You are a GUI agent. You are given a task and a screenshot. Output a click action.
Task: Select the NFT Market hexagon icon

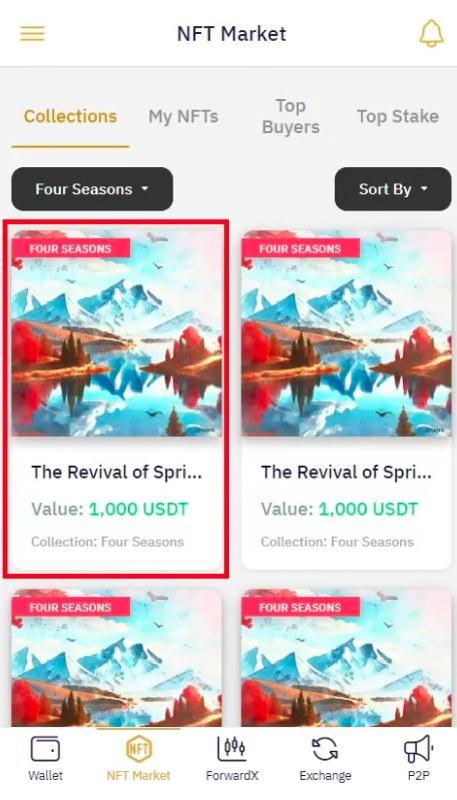tap(138, 749)
